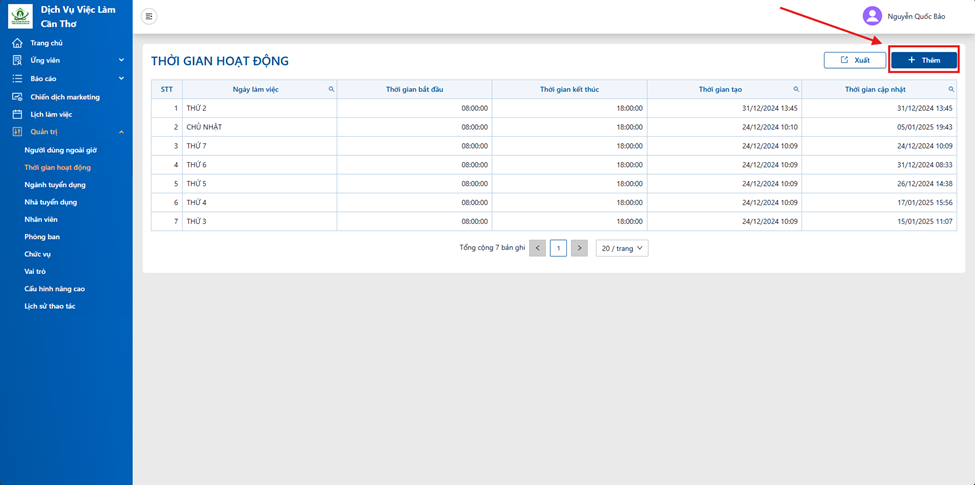Select Vai trò submenu item
The height and width of the screenshot is (485, 975).
[35, 272]
